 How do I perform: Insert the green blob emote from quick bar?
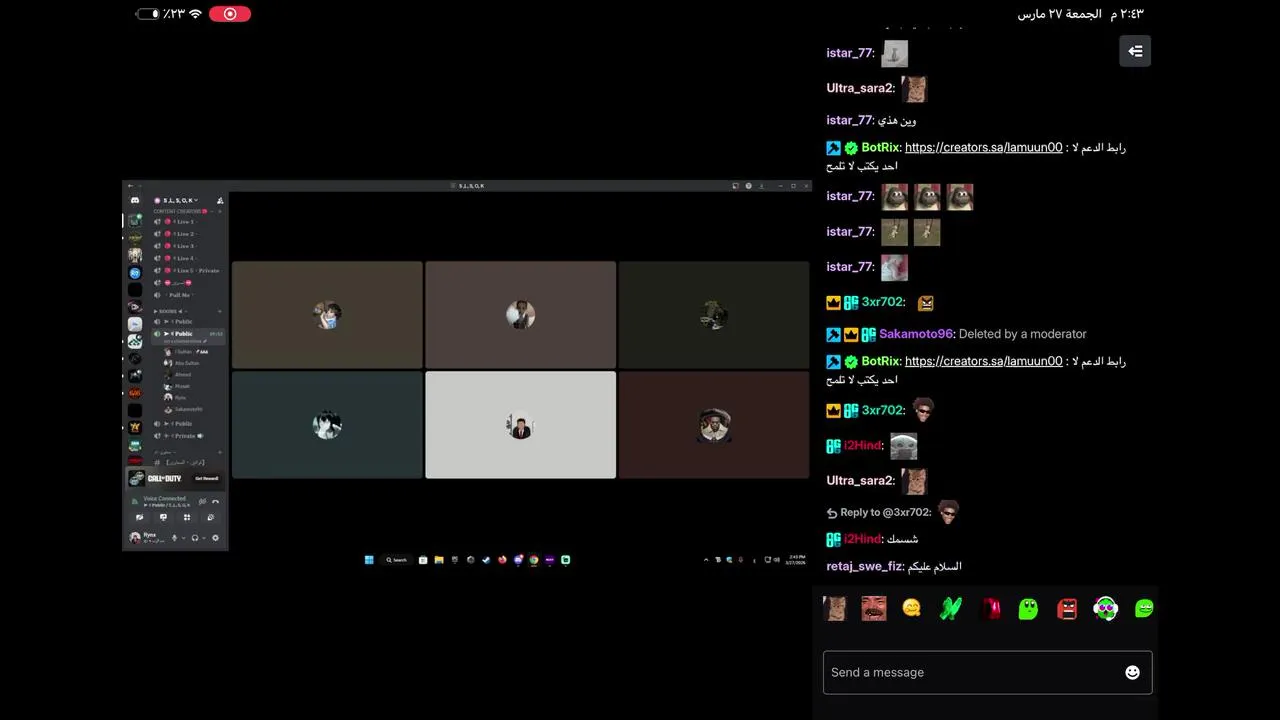(1028, 608)
